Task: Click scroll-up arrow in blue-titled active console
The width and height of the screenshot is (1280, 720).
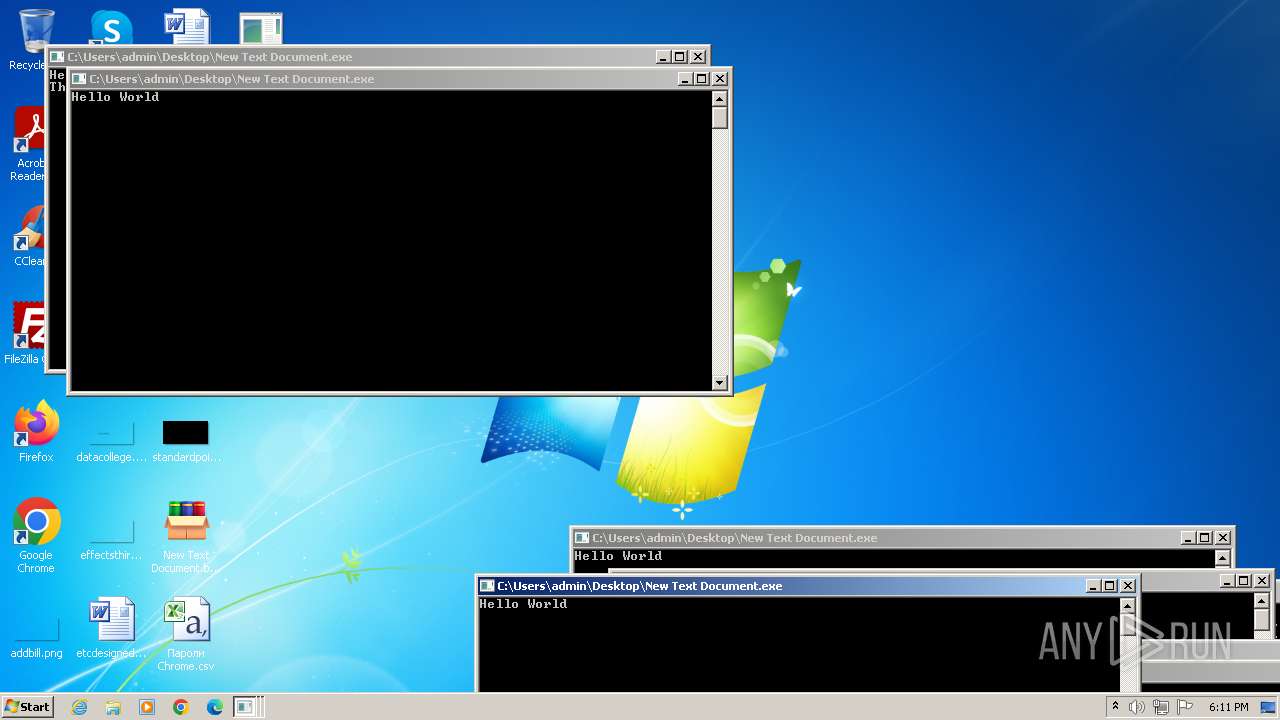Action: point(1128,606)
